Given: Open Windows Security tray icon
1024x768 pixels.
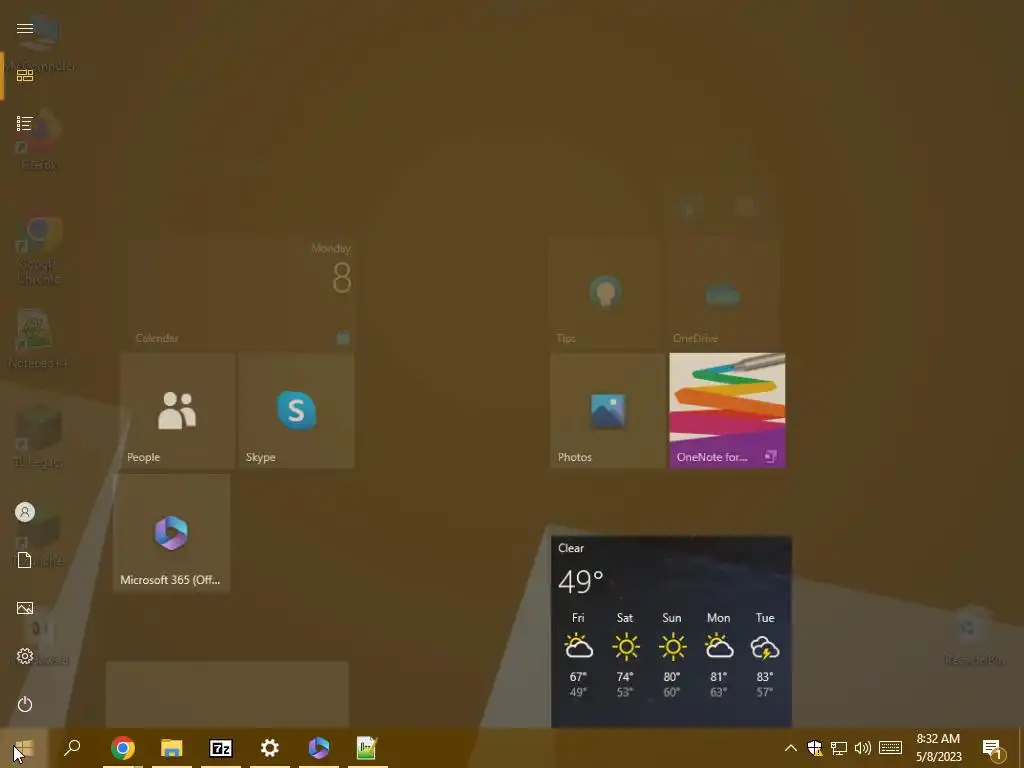Looking at the screenshot, I should point(814,748).
